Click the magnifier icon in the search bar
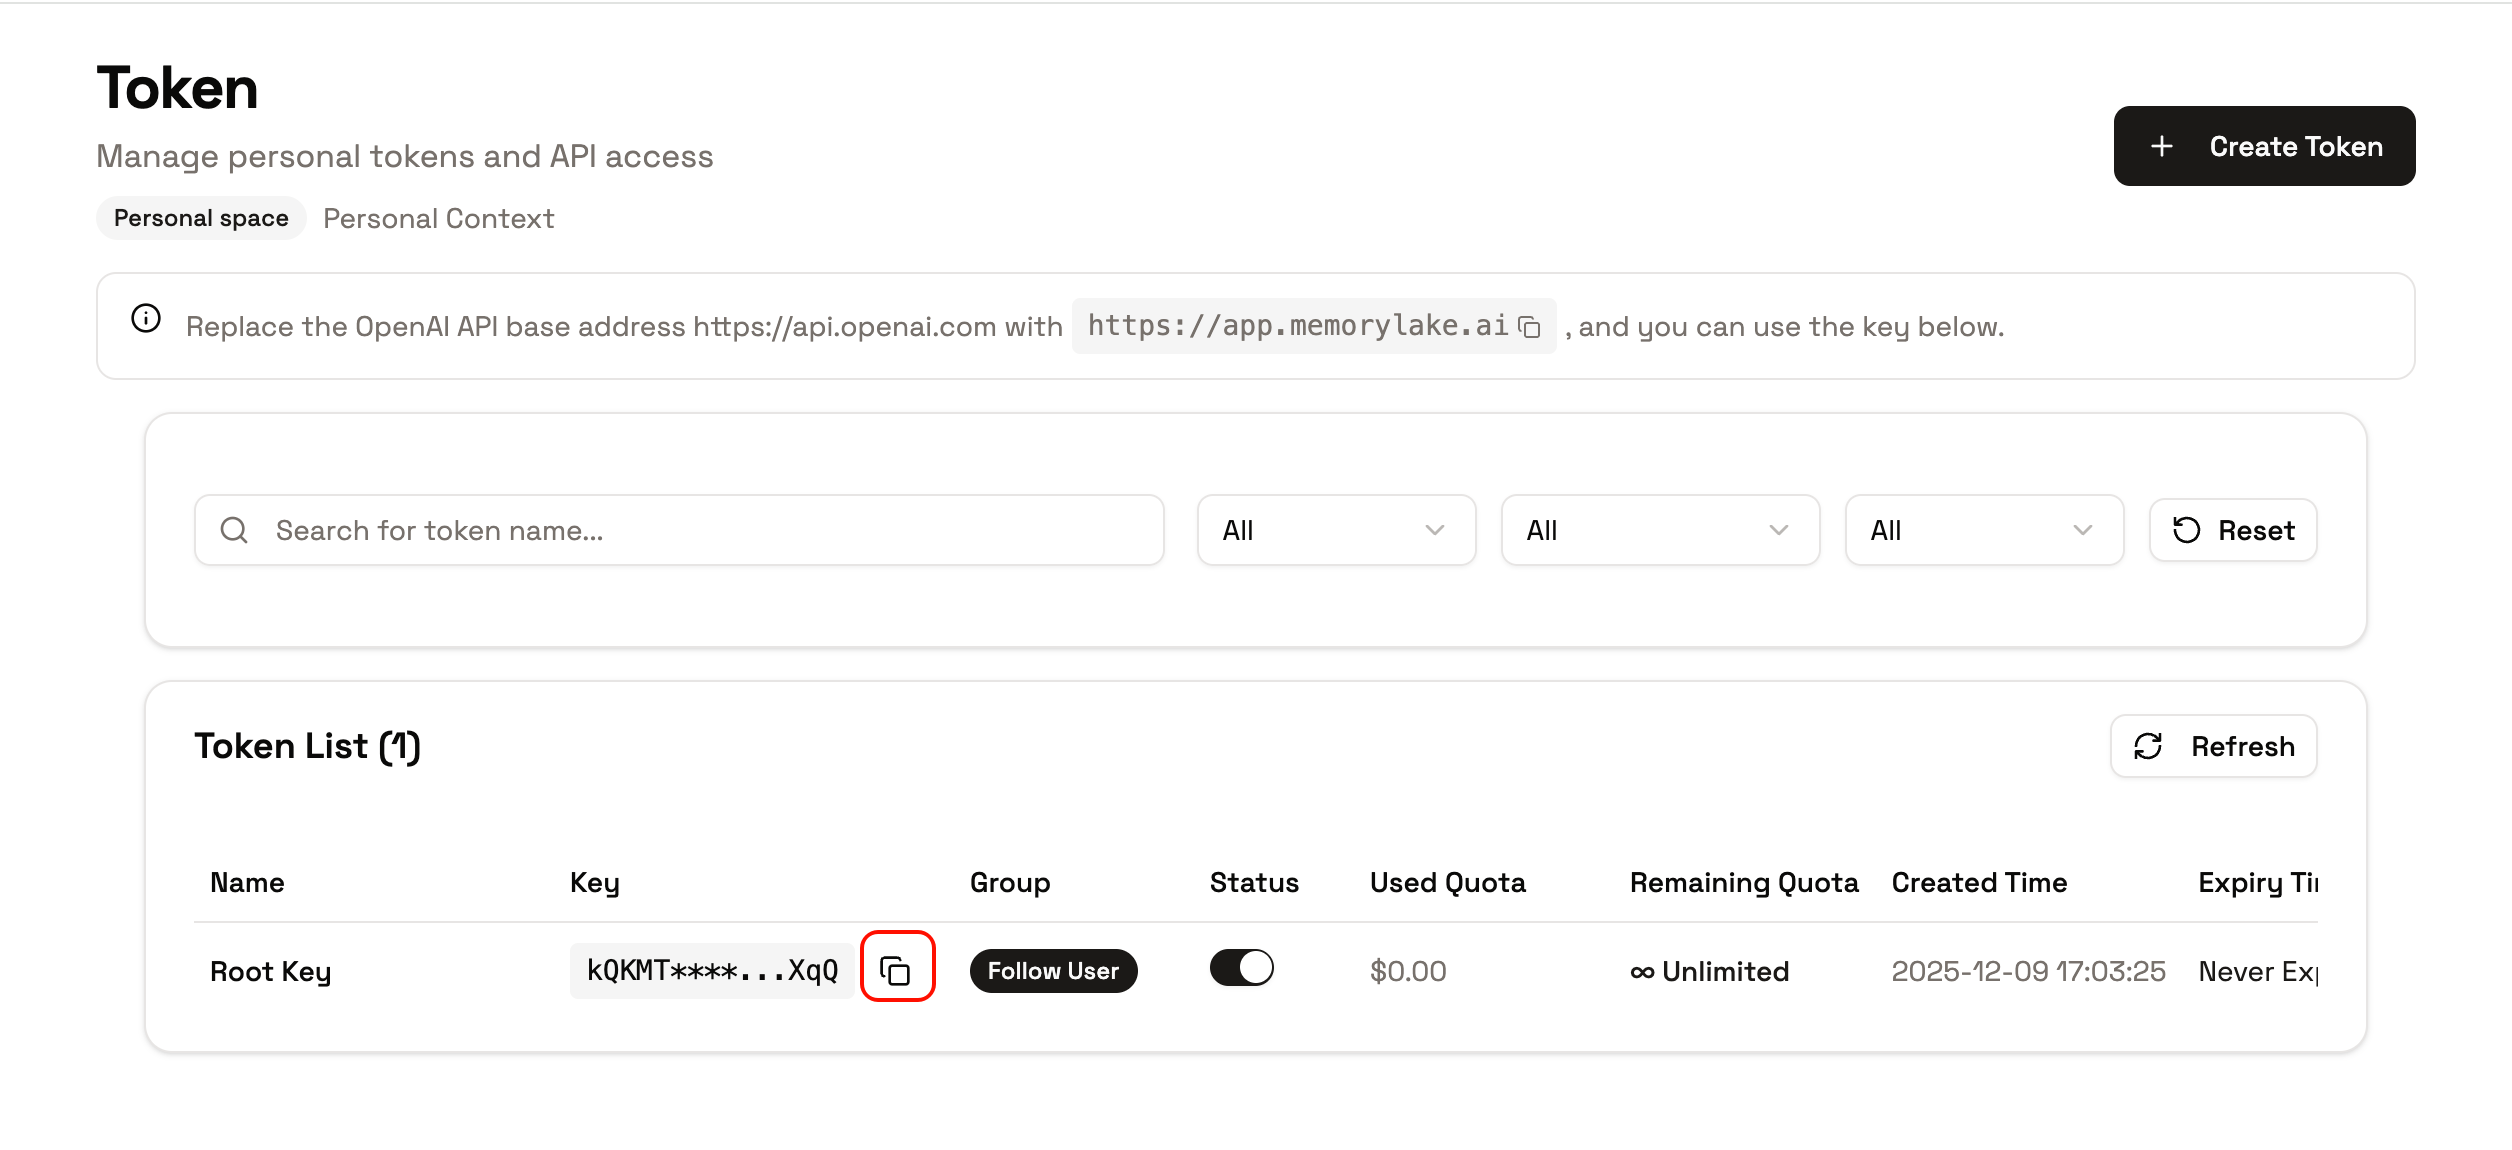The image size is (2512, 1150). tap(234, 529)
